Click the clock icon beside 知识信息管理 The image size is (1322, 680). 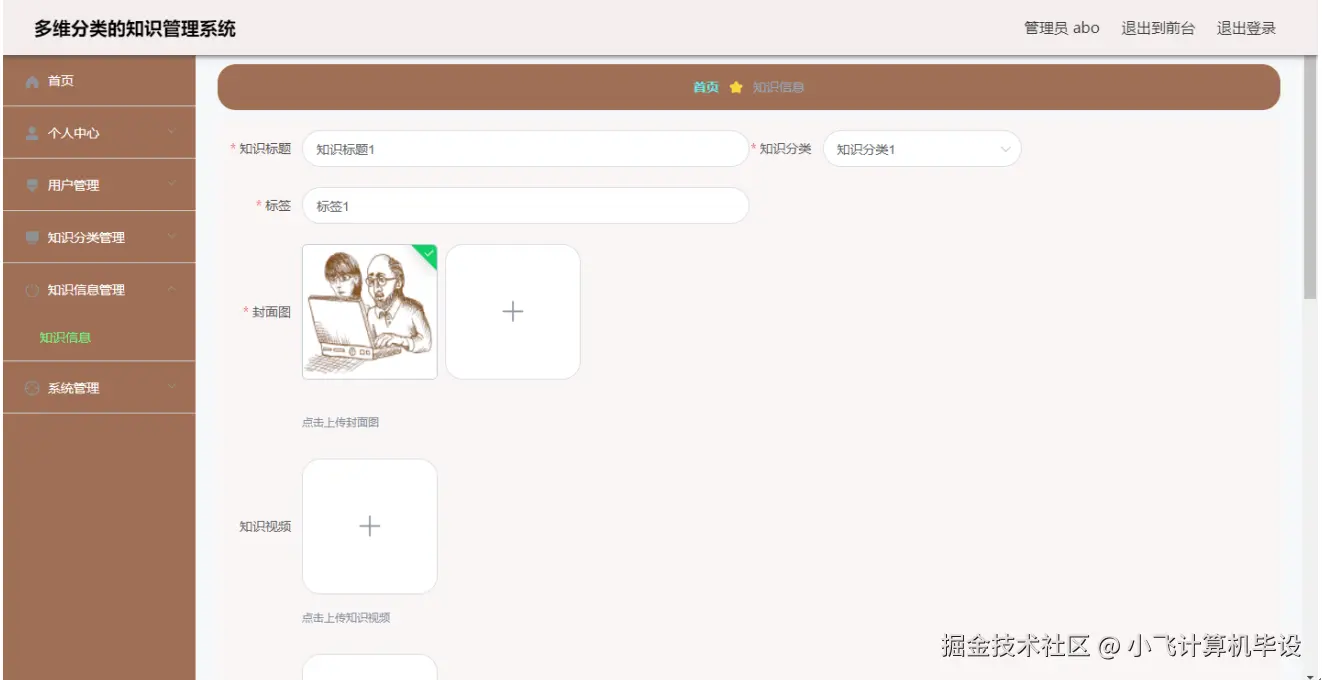pos(31,289)
